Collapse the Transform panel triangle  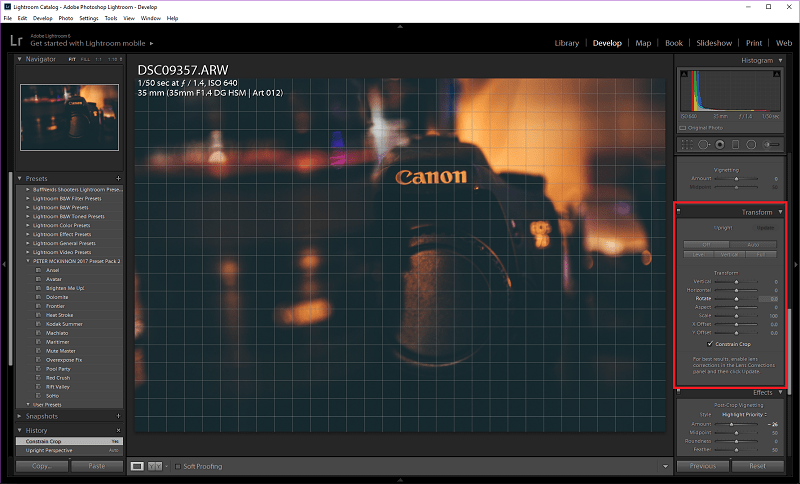point(780,212)
